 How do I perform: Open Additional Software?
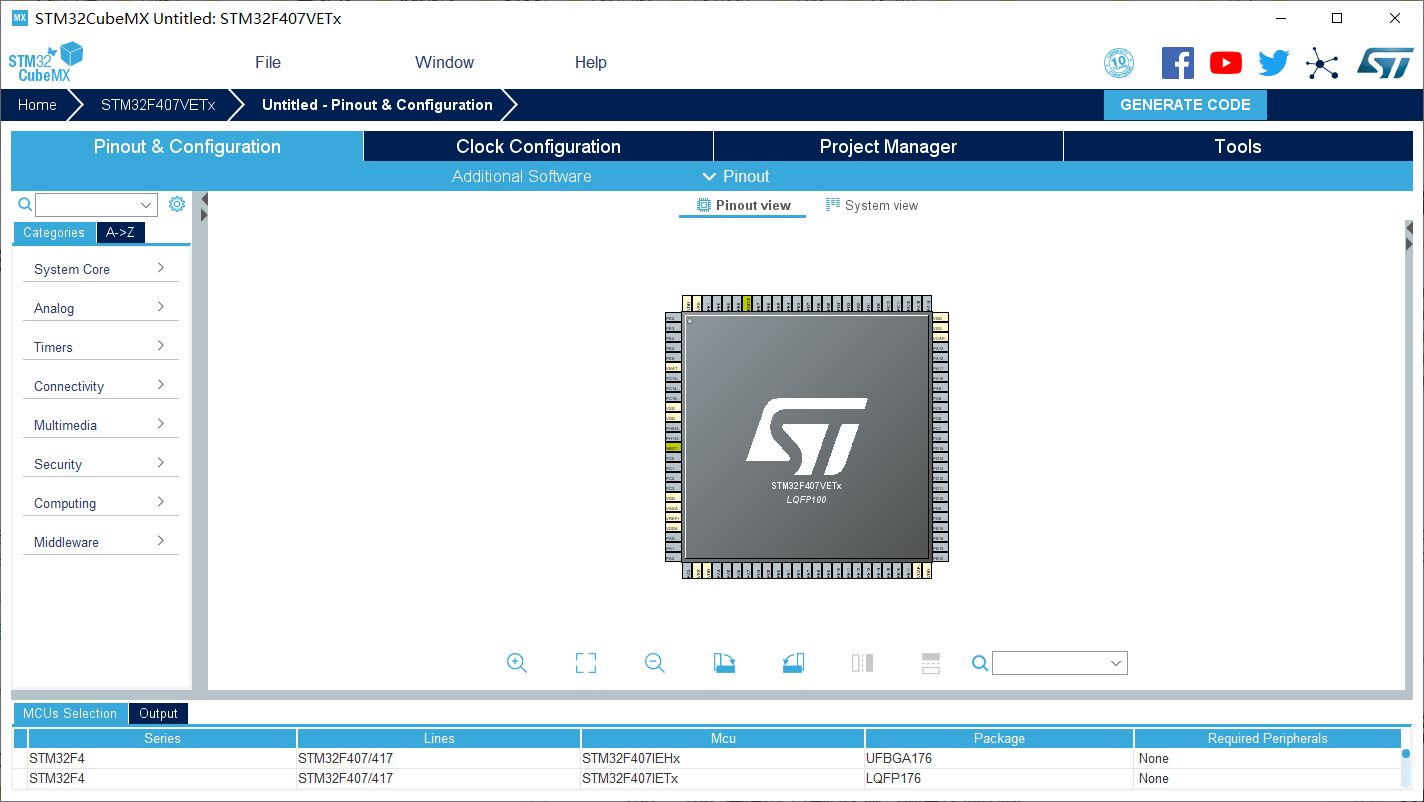click(x=522, y=176)
